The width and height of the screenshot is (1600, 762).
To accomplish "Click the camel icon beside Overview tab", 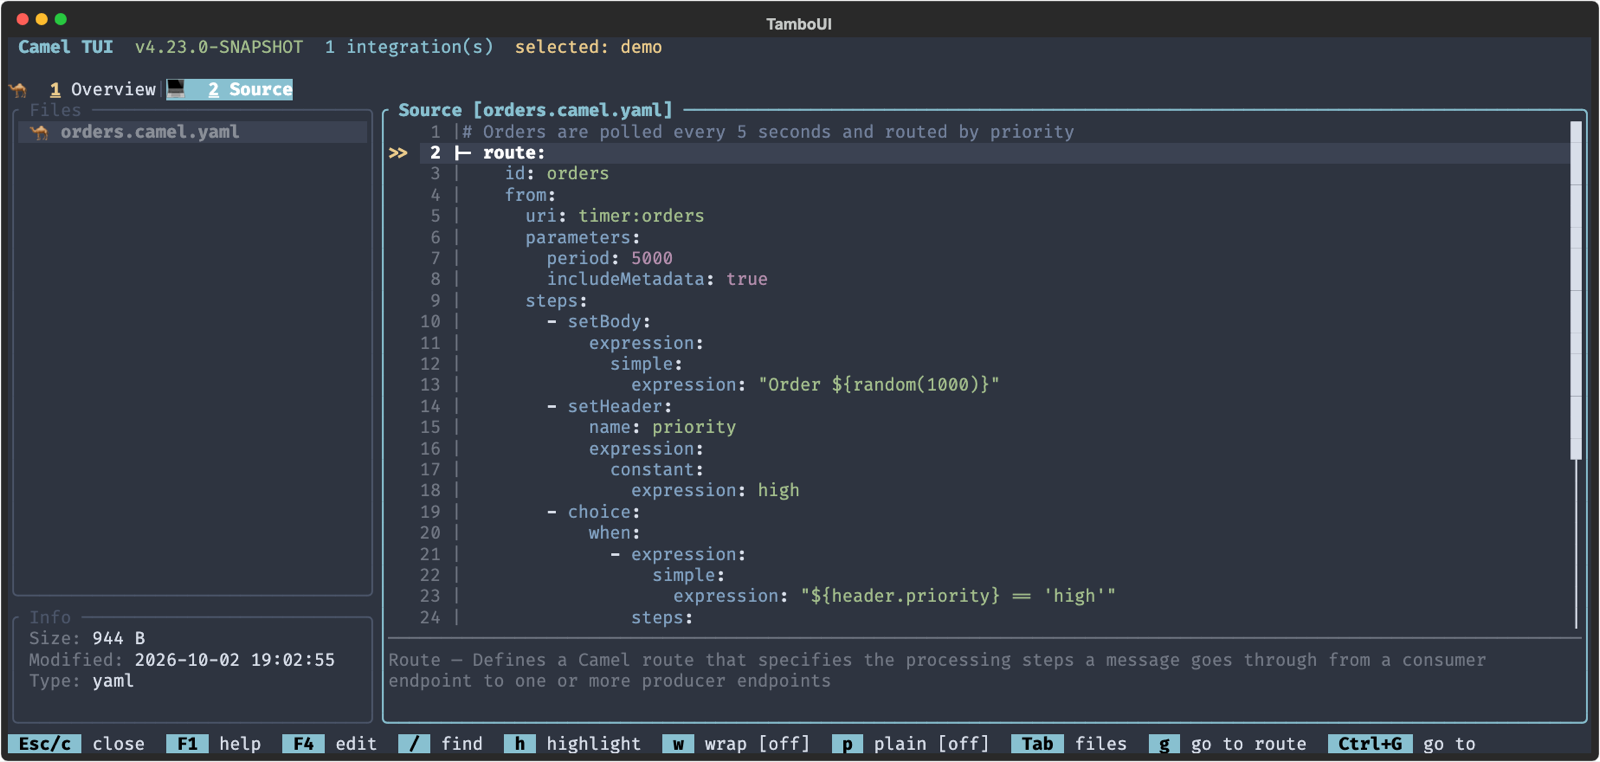I will [19, 89].
